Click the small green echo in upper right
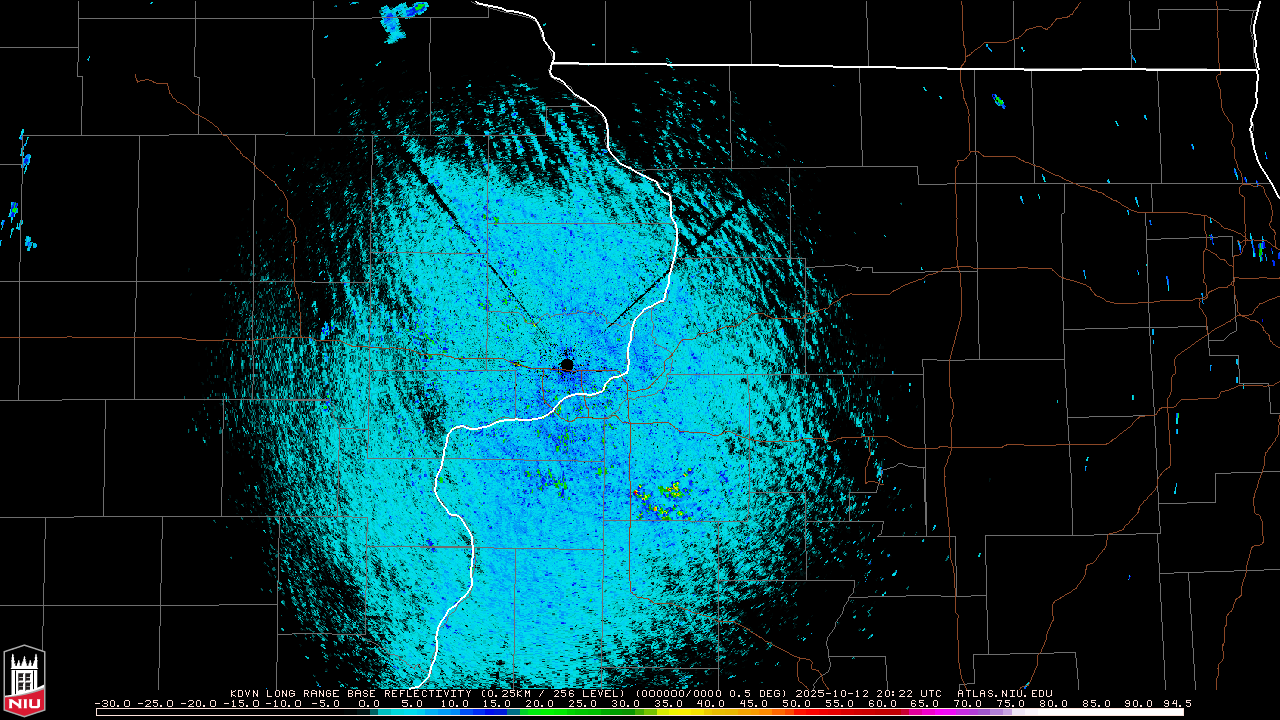Screen dimensions: 1280x720 pyautogui.click(x=998, y=101)
